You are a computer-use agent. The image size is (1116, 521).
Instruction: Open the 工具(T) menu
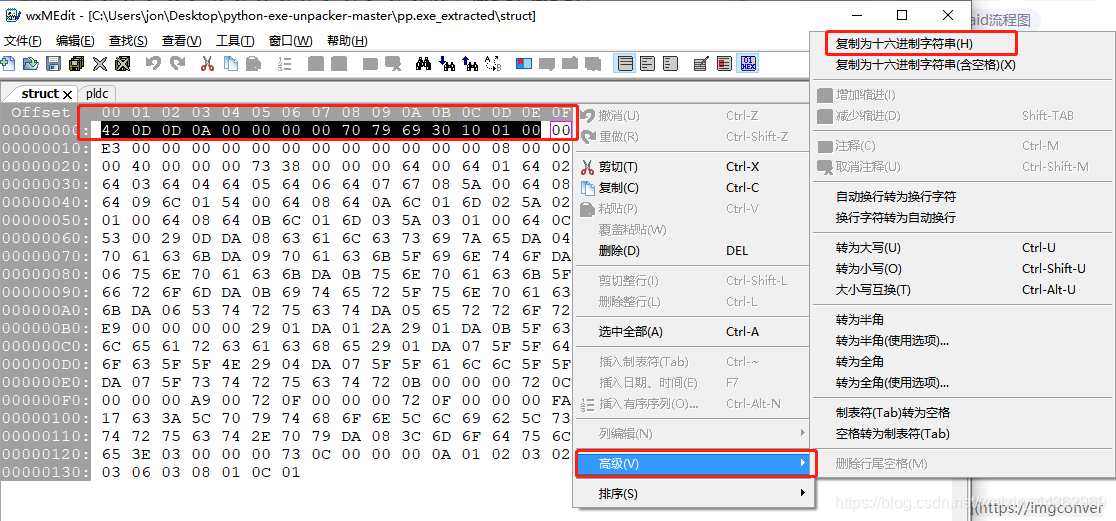(x=235, y=41)
